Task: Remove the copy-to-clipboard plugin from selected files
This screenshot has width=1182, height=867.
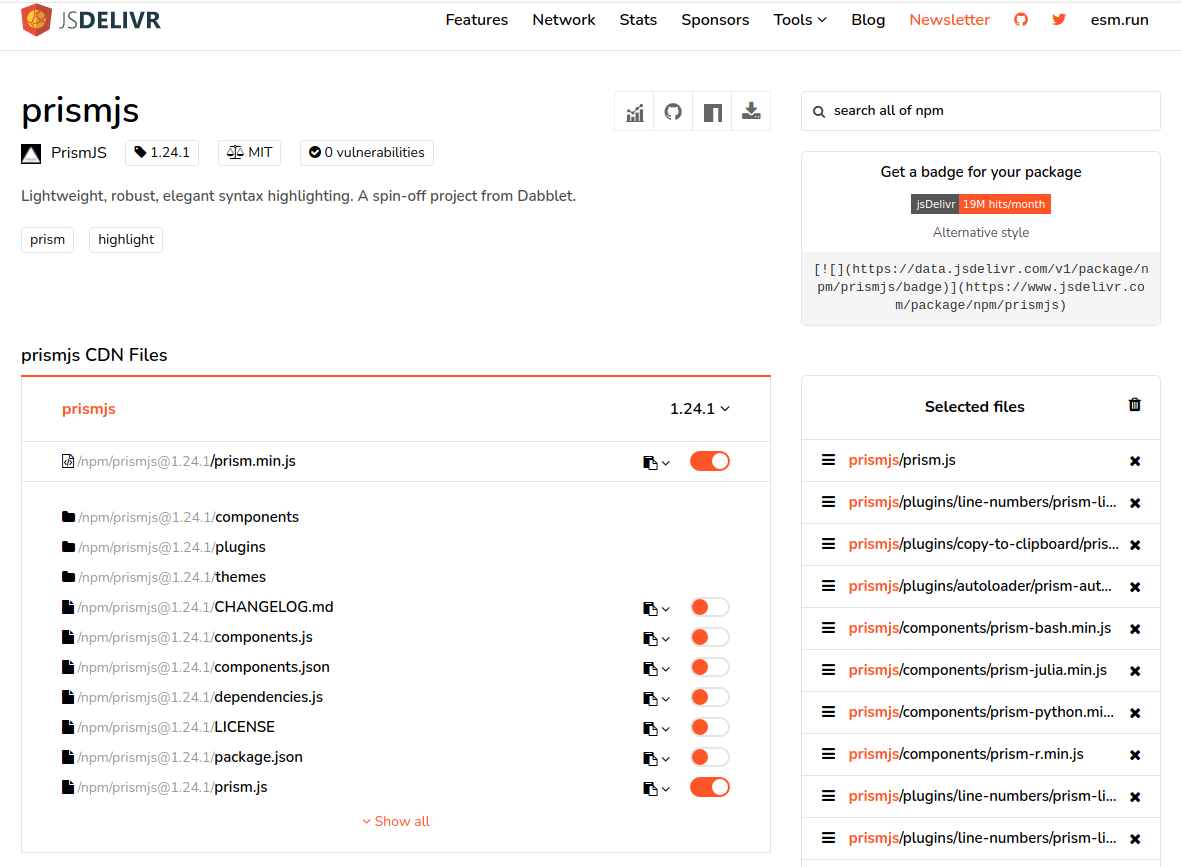Action: pyautogui.click(x=1135, y=545)
